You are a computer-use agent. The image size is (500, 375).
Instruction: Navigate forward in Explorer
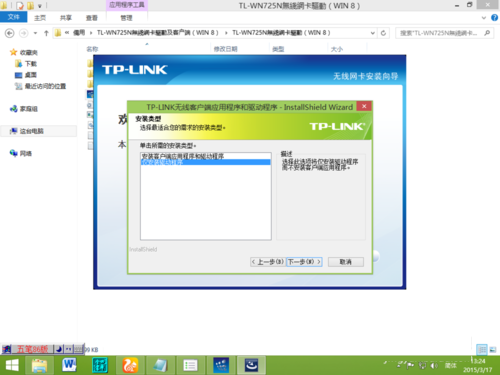point(23,33)
